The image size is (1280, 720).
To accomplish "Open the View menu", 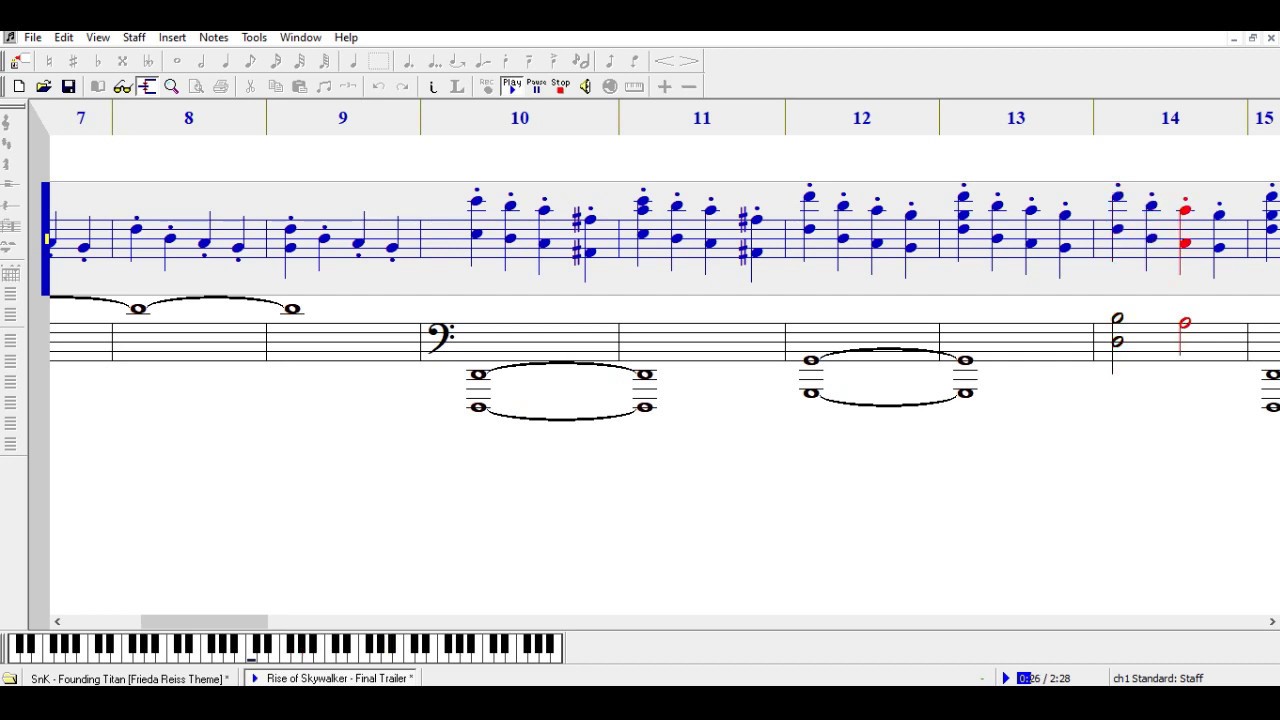I will point(98,37).
